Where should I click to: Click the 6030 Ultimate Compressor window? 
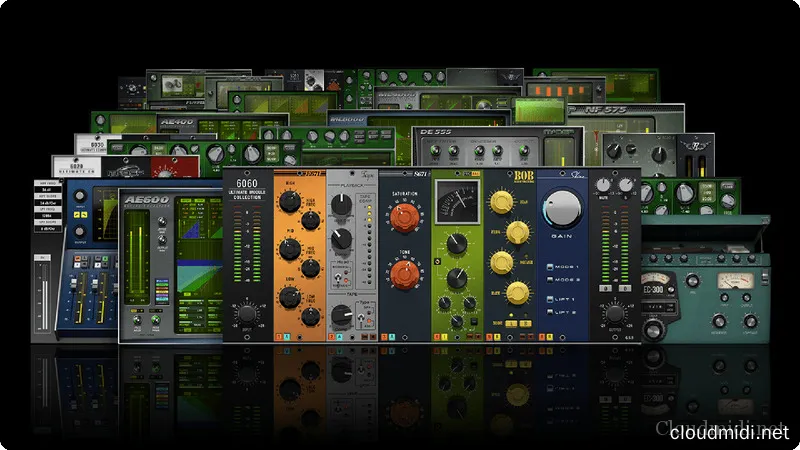coord(97,144)
